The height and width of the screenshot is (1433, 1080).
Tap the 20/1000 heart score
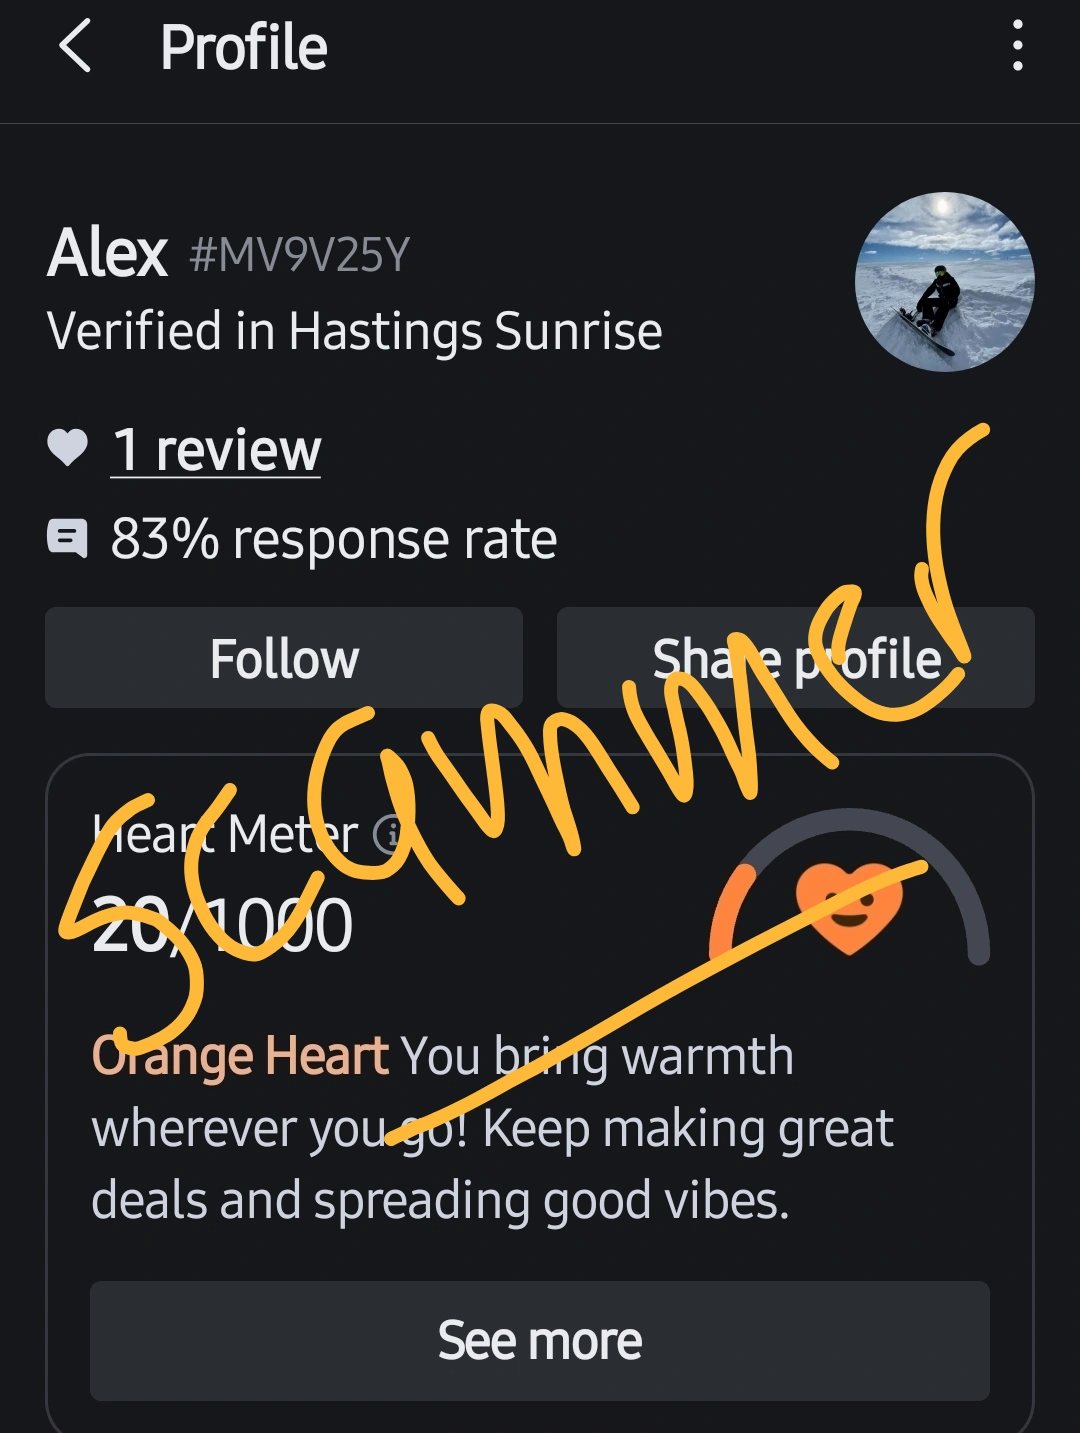pos(222,925)
